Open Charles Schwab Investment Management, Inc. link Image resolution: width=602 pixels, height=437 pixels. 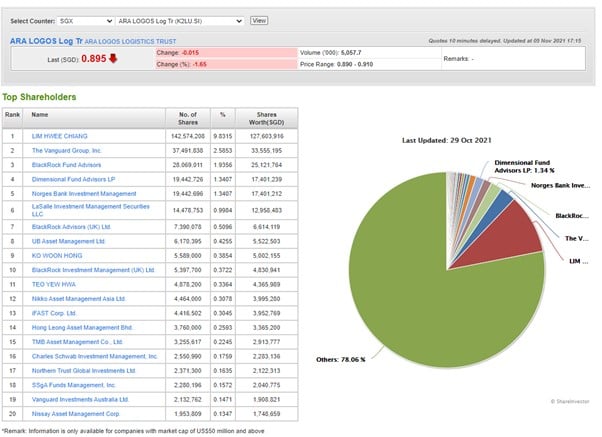point(95,356)
